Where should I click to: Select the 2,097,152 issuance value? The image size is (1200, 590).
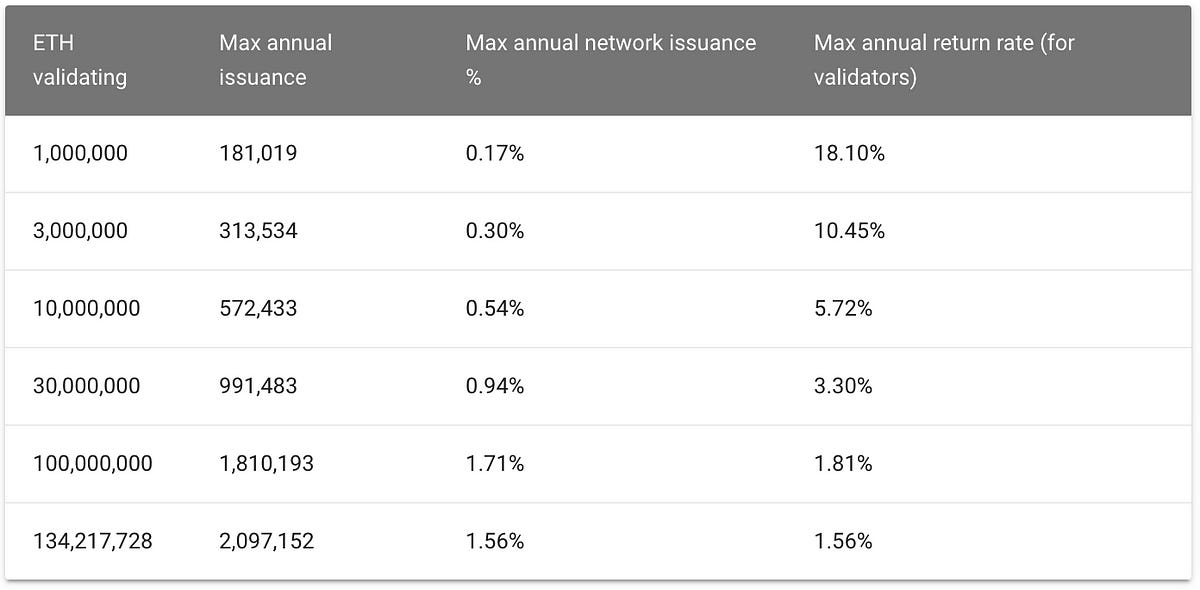tap(266, 541)
